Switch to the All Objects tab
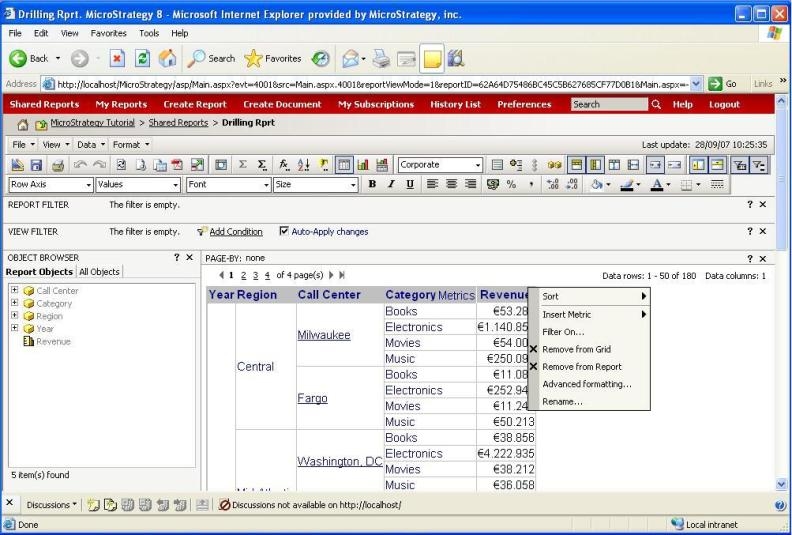This screenshot has width=792, height=535. point(99,272)
